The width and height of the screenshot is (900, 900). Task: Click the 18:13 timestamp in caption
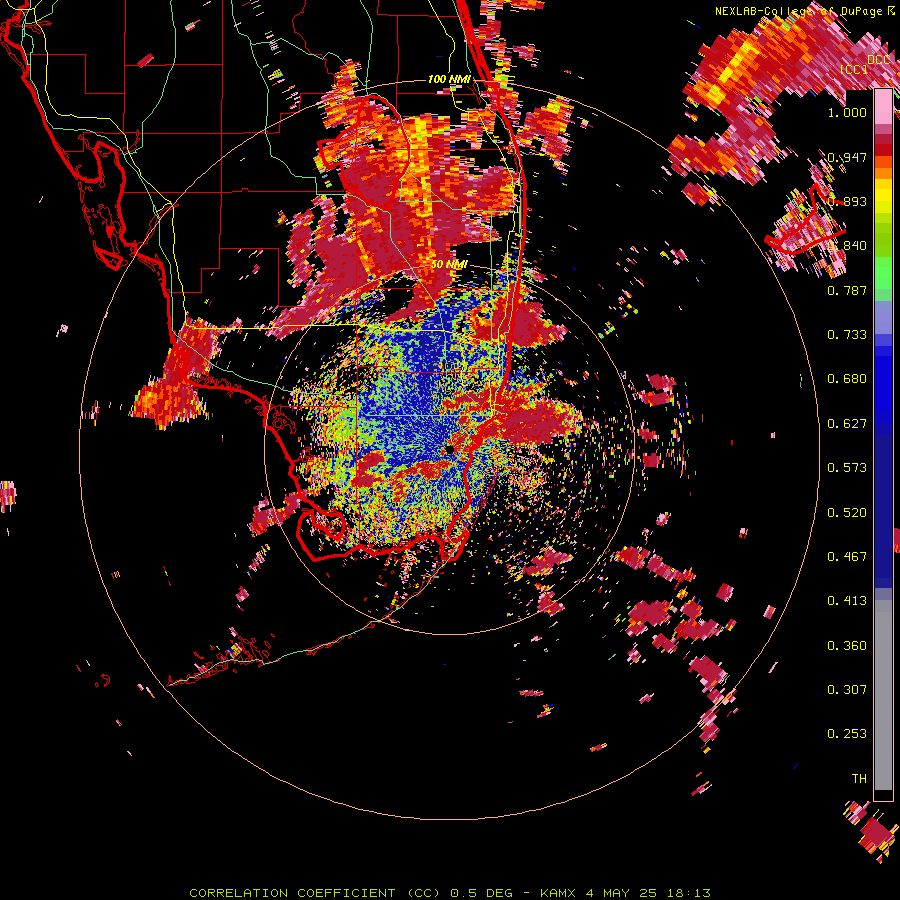(689, 893)
